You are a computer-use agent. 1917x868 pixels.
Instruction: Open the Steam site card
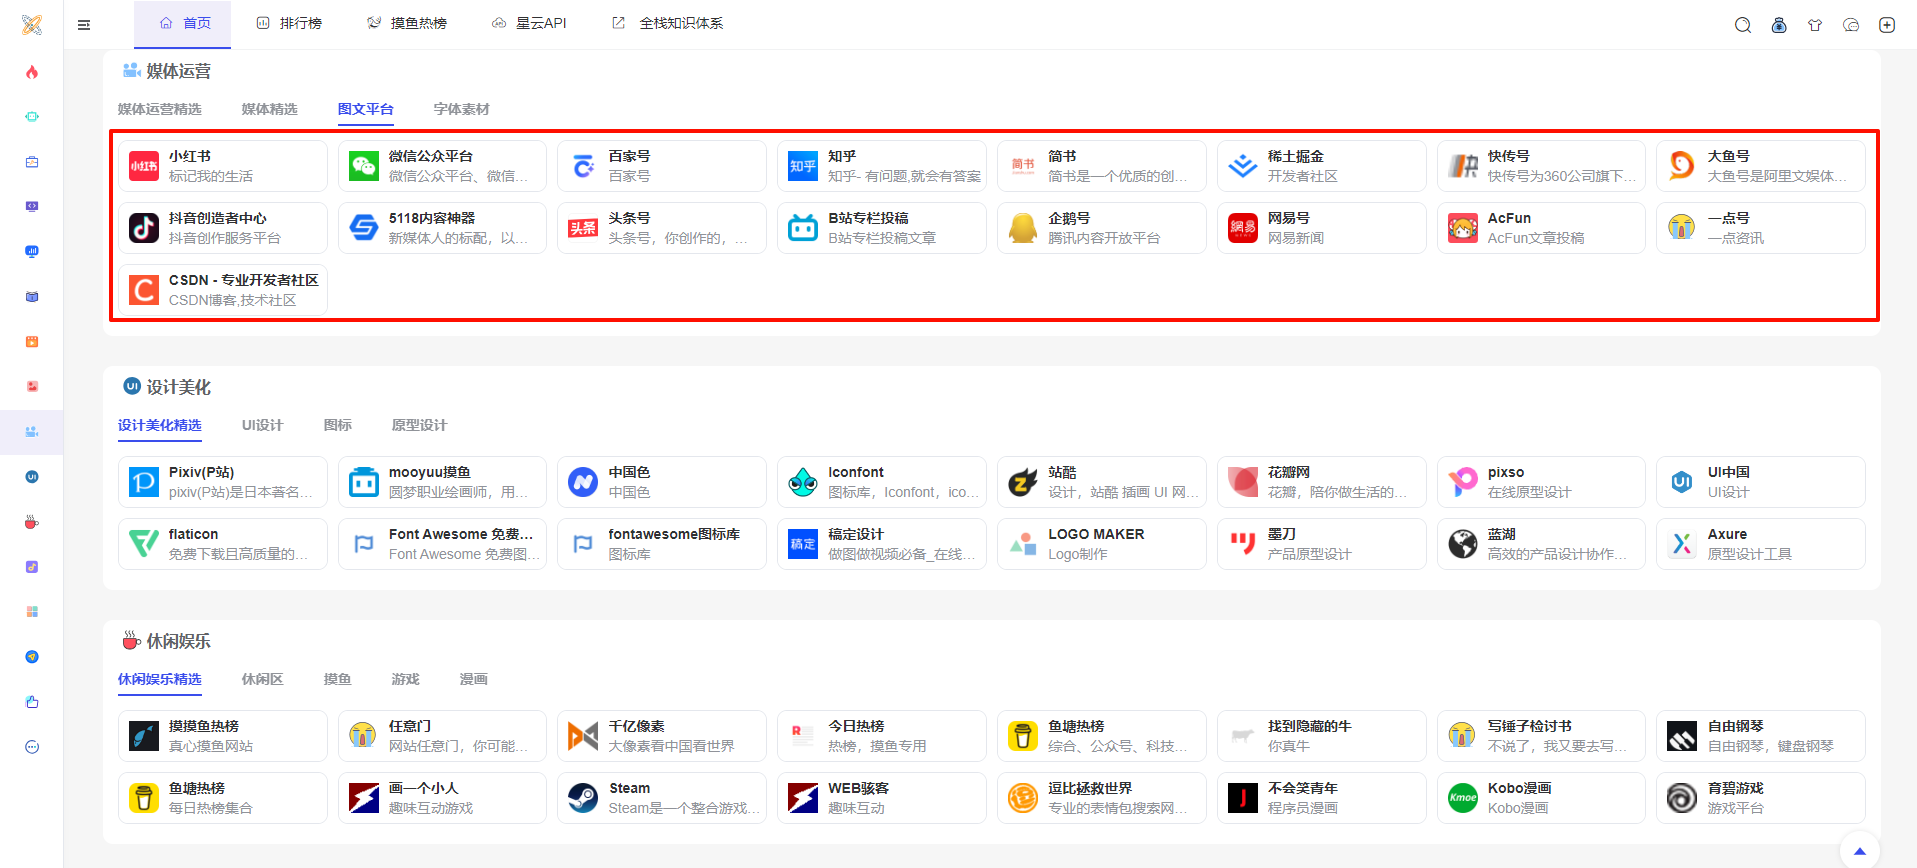pyautogui.click(x=661, y=798)
